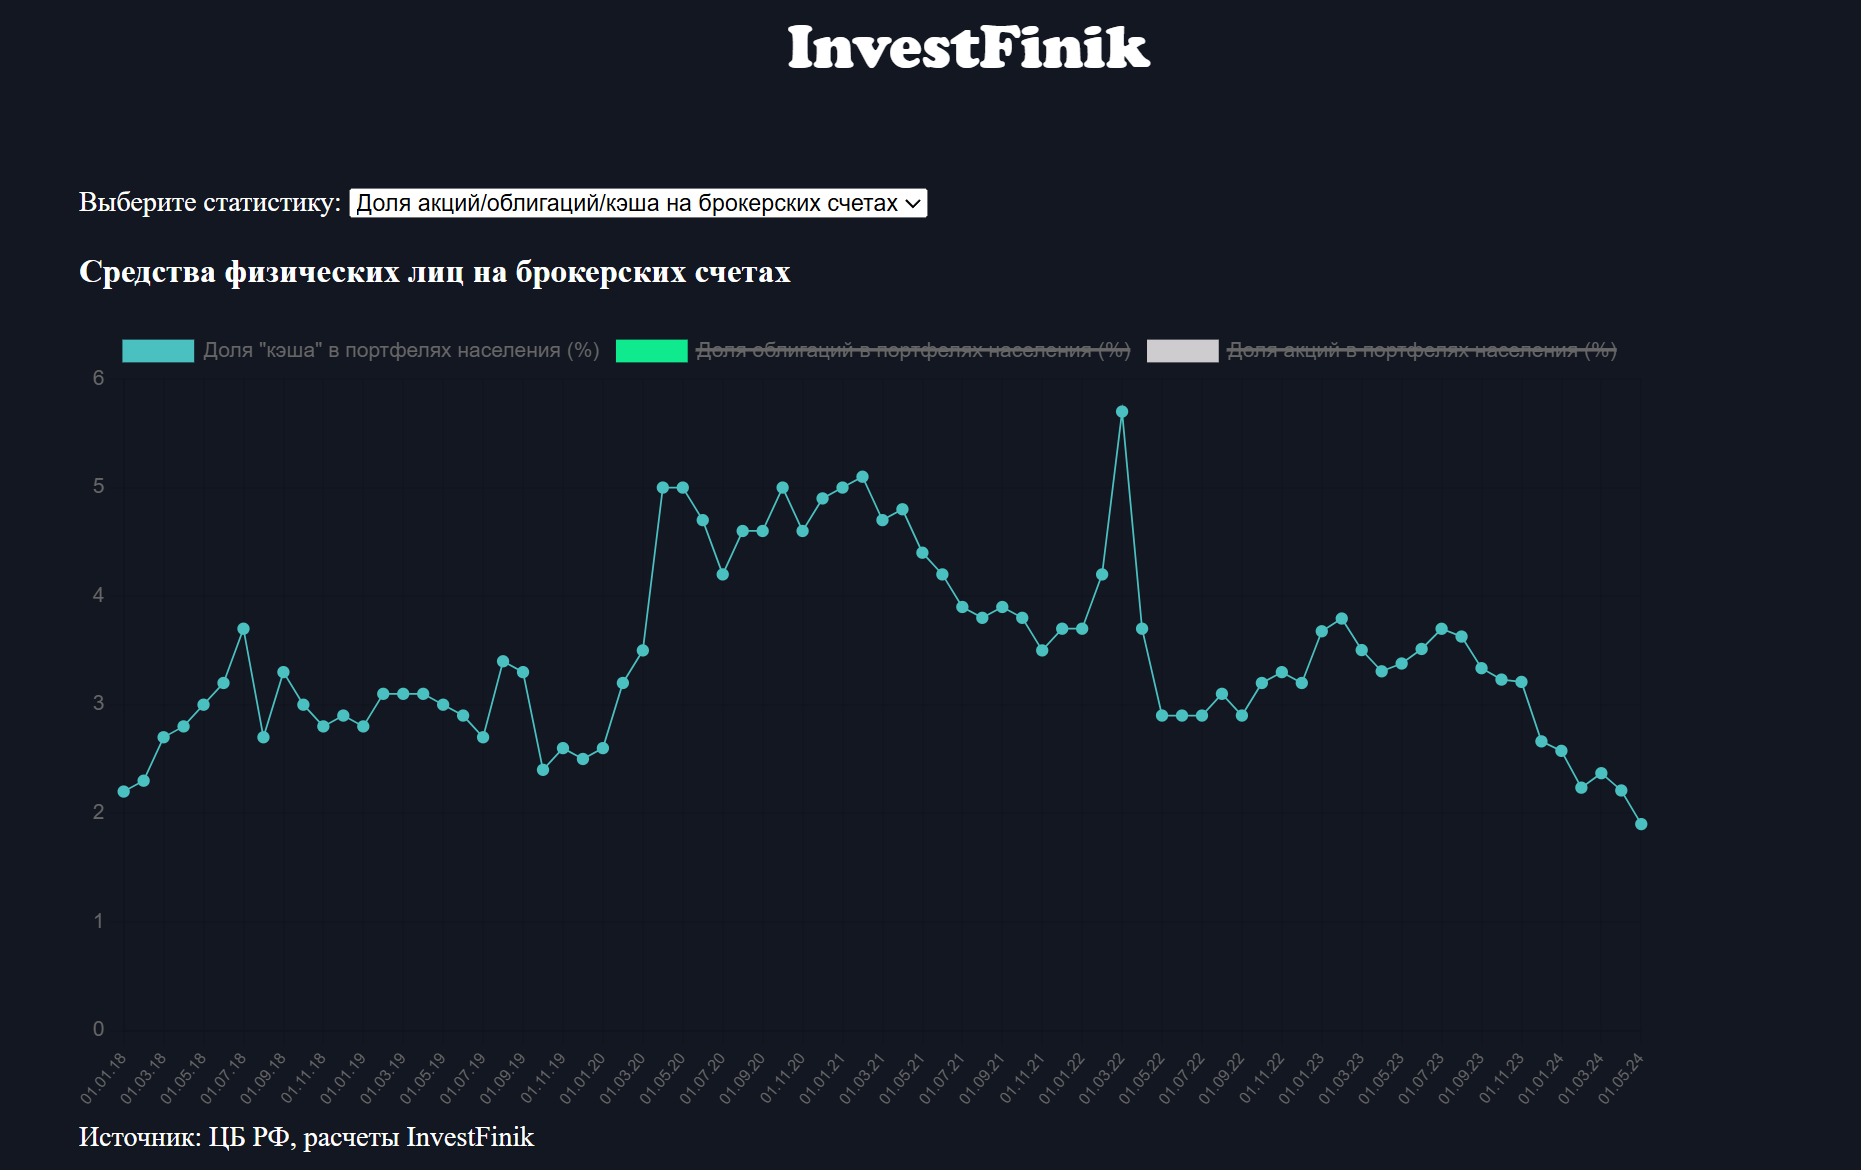Click the y-axis label 6
The image size is (1861, 1170).
[x=98, y=378]
